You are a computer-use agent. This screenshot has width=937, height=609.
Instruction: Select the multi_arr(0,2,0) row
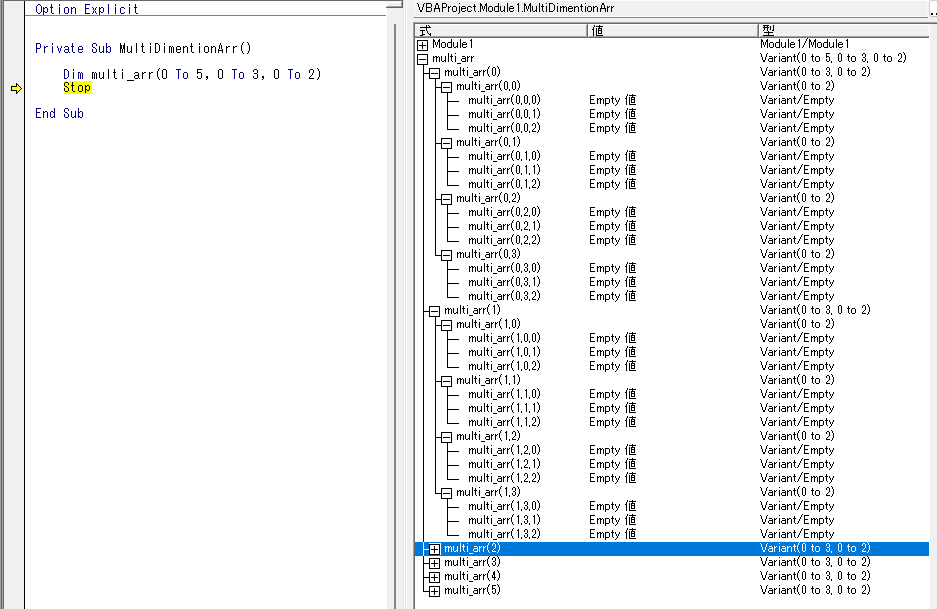672,212
